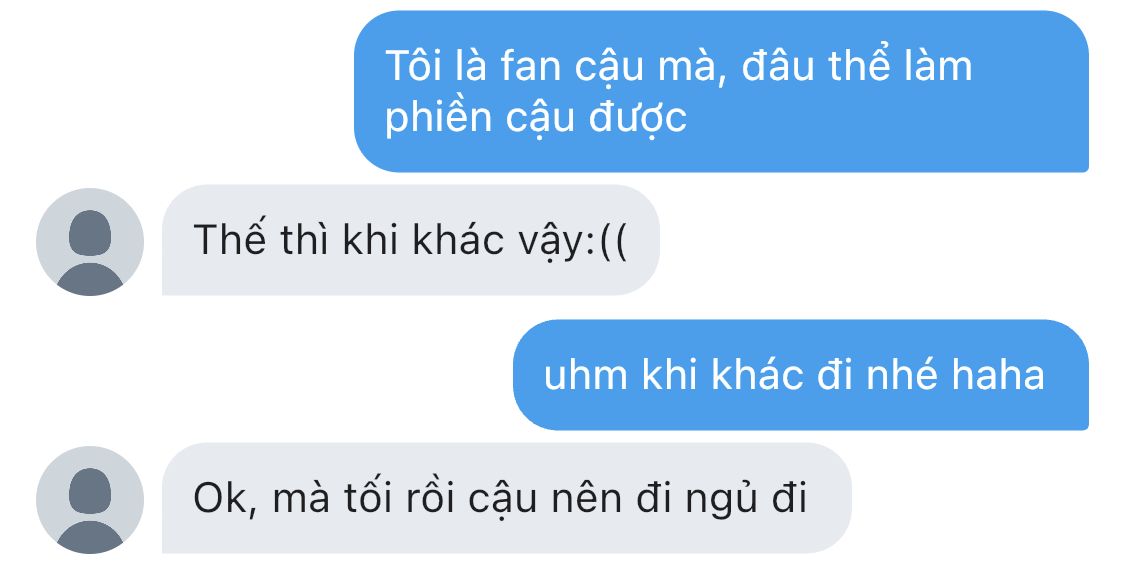
Task: Select the blue "Tôi là fan cậu mà" bubble
Action: click(721, 91)
